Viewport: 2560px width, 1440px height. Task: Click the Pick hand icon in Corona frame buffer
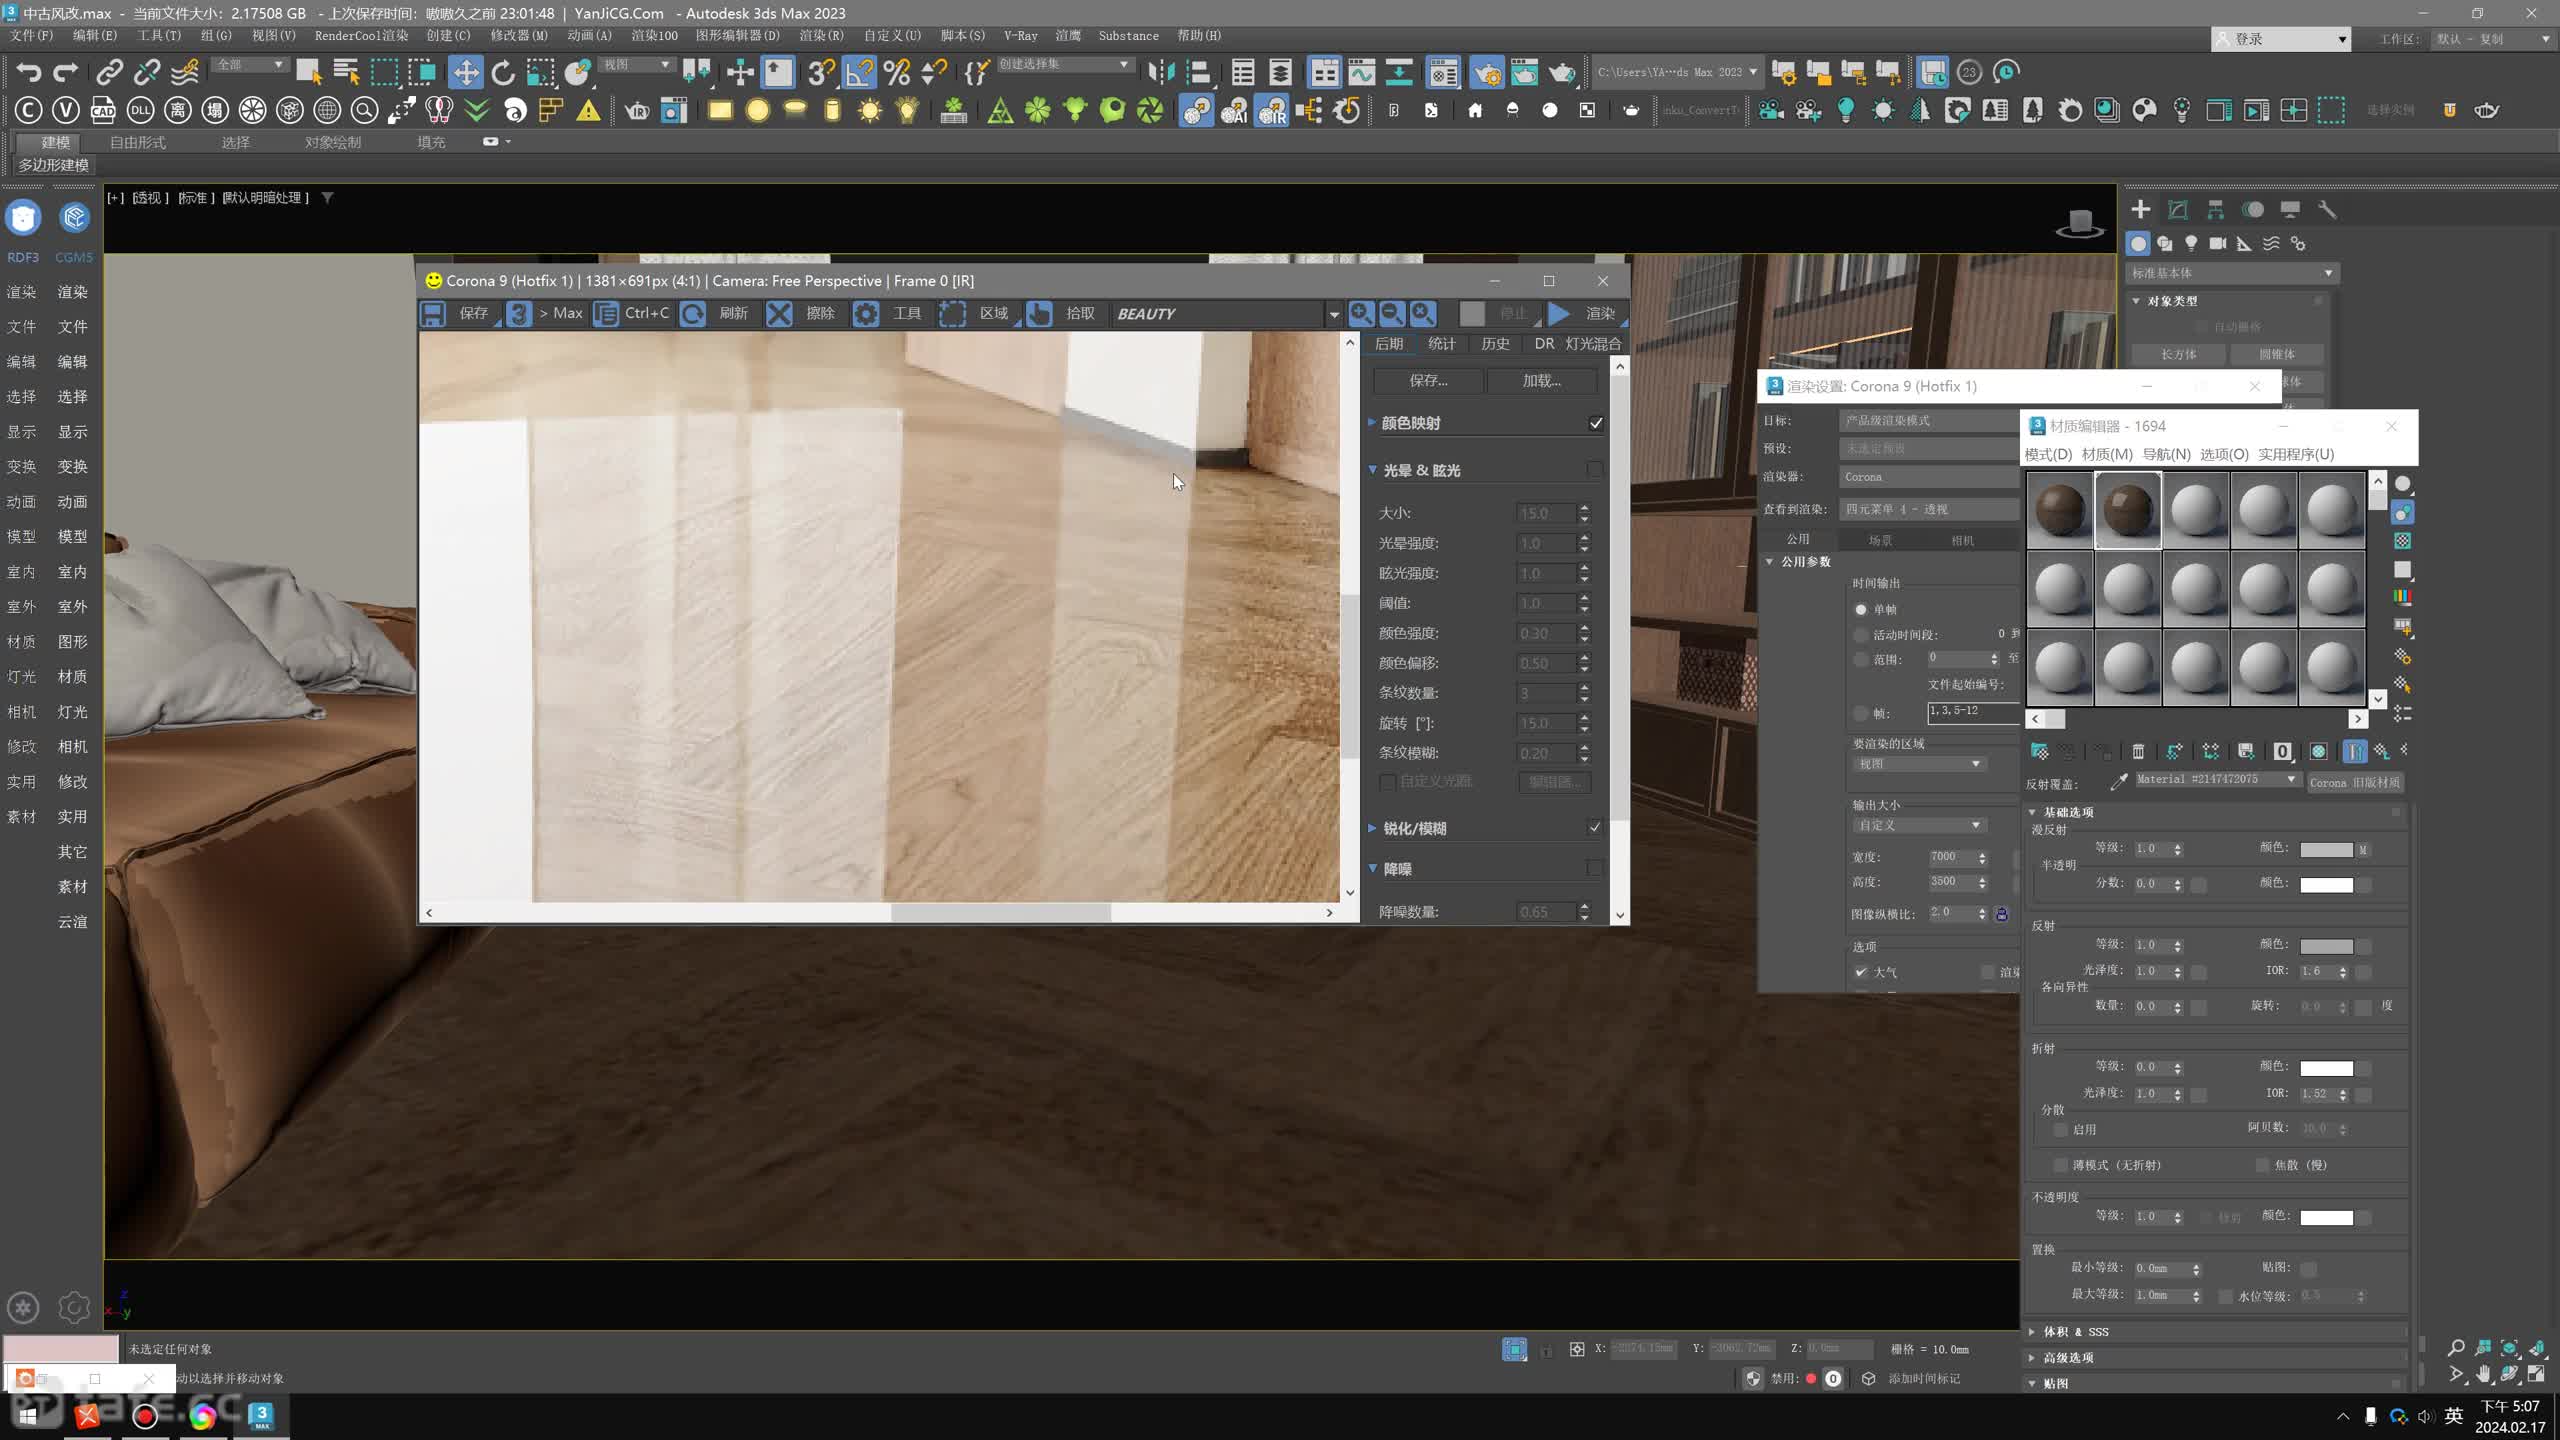tap(1040, 314)
